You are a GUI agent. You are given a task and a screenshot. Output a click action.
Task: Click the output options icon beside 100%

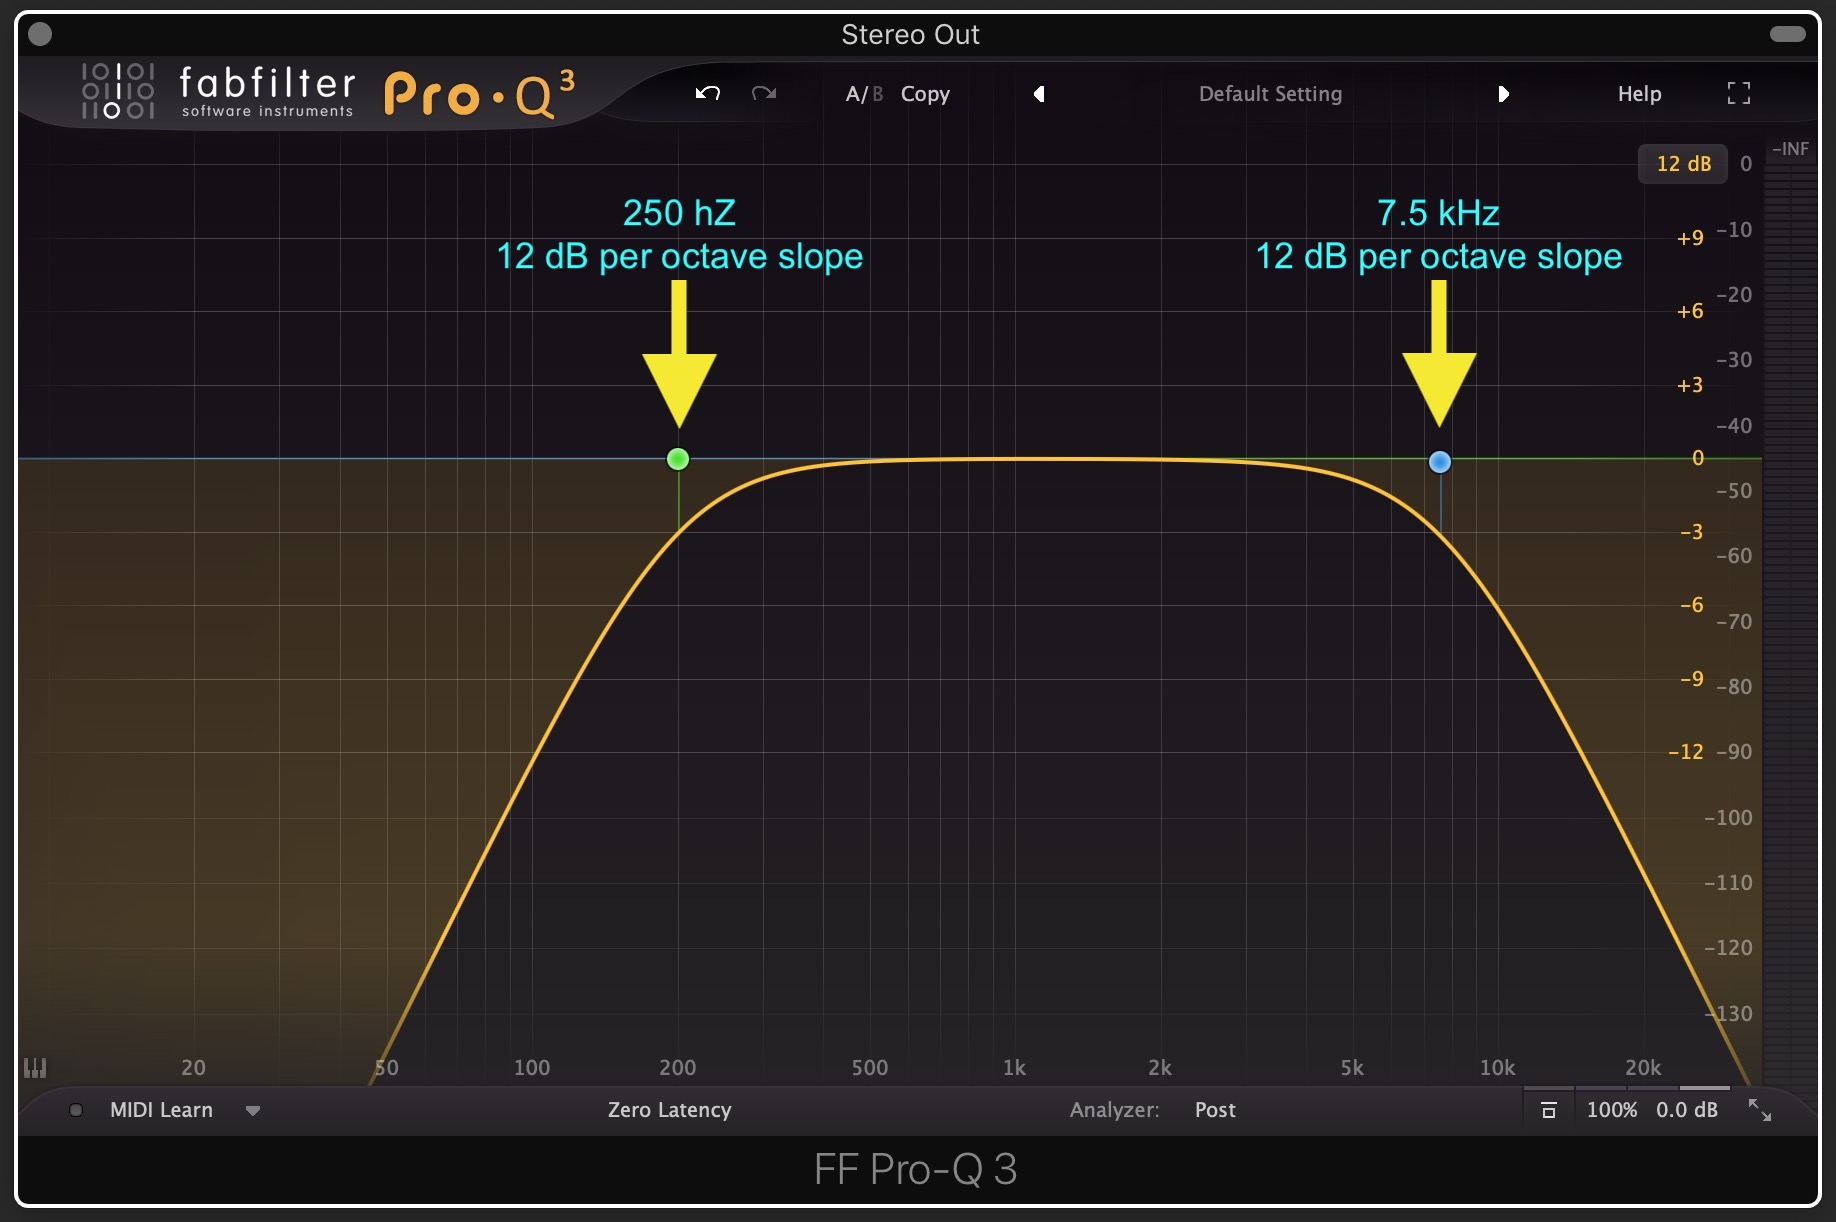(1548, 1110)
